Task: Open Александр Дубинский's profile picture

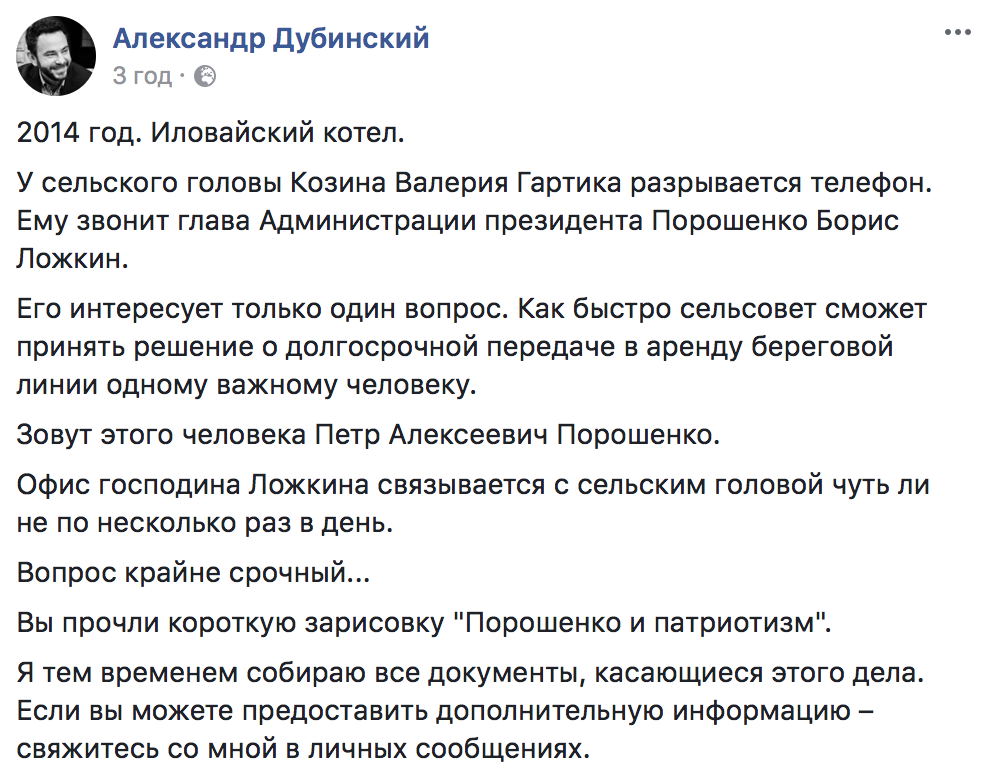Action: click(56, 56)
